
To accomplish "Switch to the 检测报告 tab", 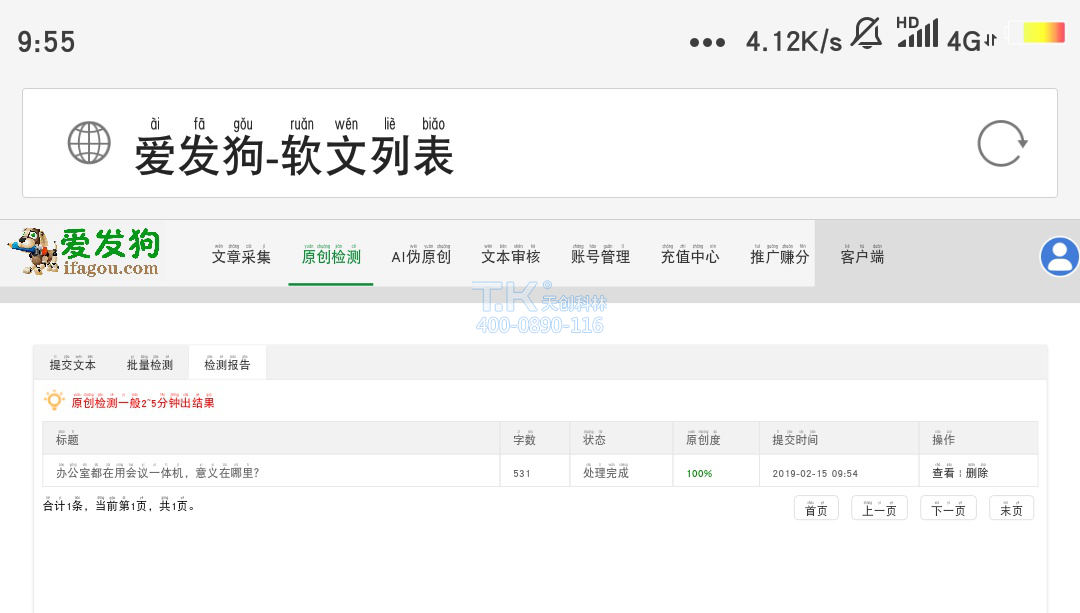I will 228,364.
